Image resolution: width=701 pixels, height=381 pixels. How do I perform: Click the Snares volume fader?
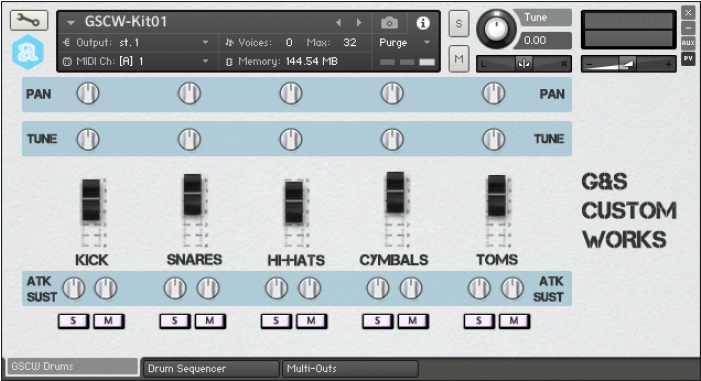(193, 195)
